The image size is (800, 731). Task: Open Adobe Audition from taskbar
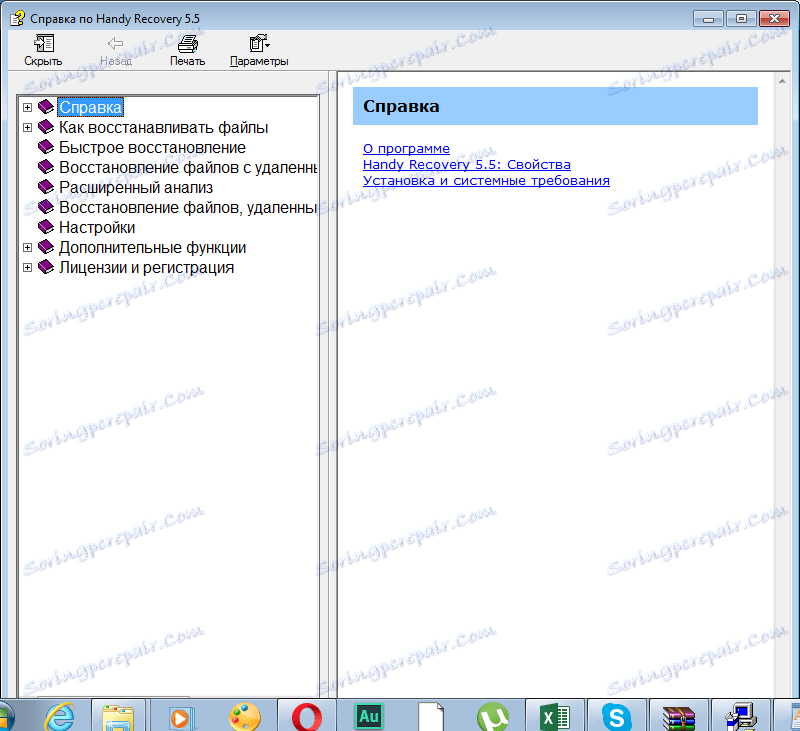pyautogui.click(x=369, y=717)
